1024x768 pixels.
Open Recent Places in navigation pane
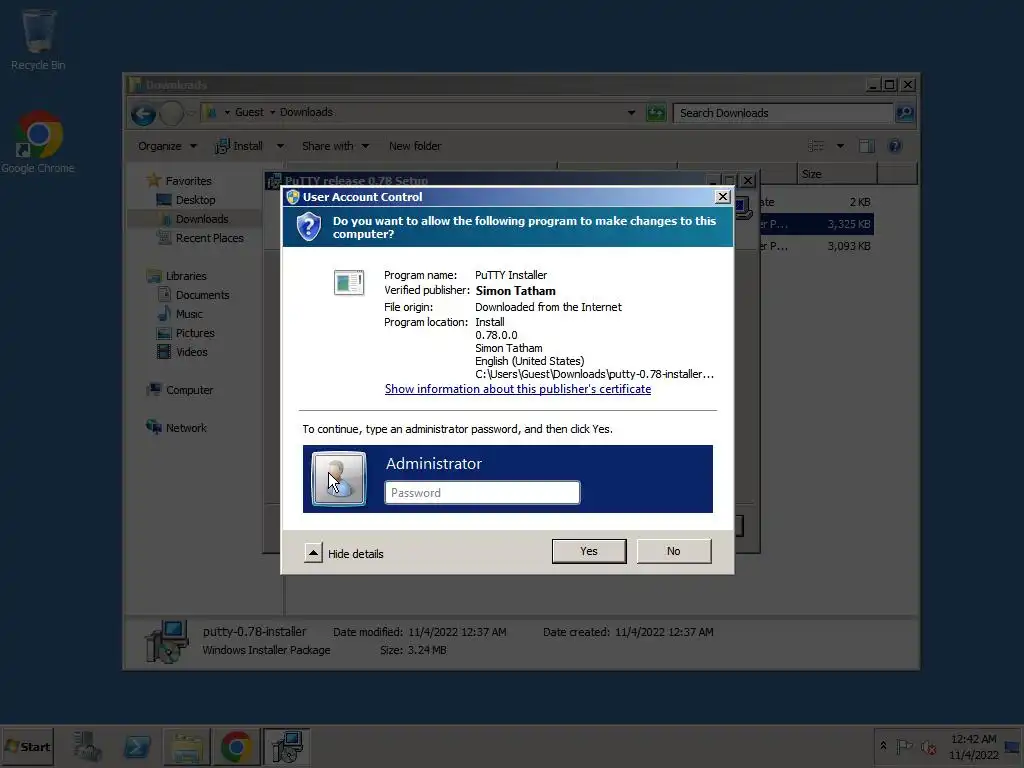[209, 238]
